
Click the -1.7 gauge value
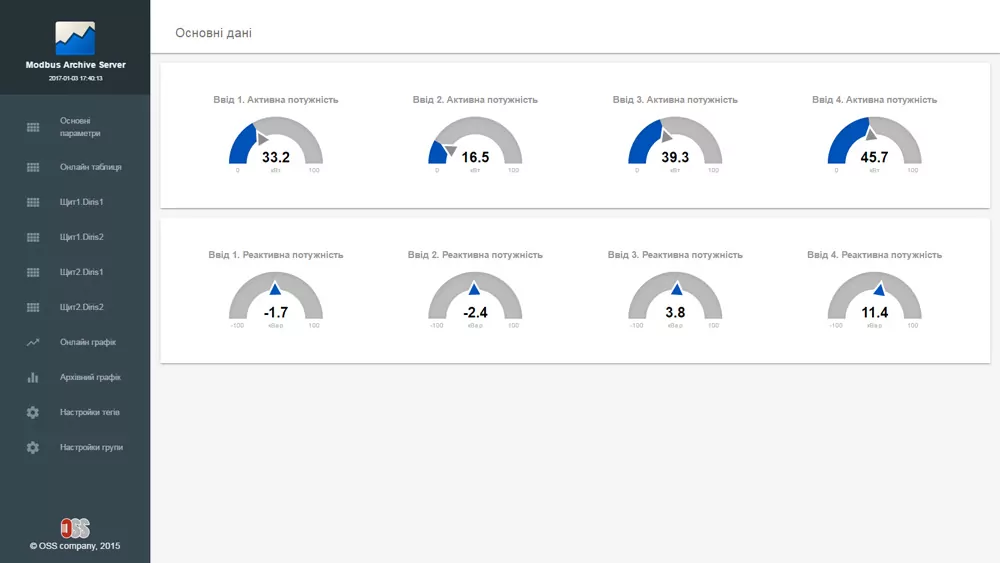(276, 312)
